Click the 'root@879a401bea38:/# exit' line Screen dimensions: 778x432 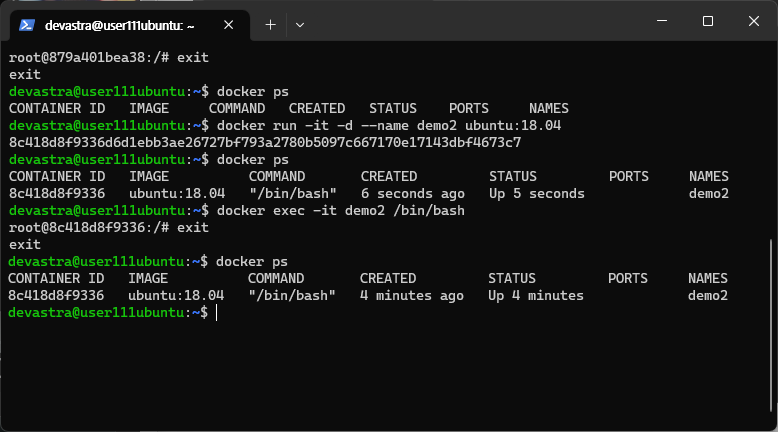[109, 58]
